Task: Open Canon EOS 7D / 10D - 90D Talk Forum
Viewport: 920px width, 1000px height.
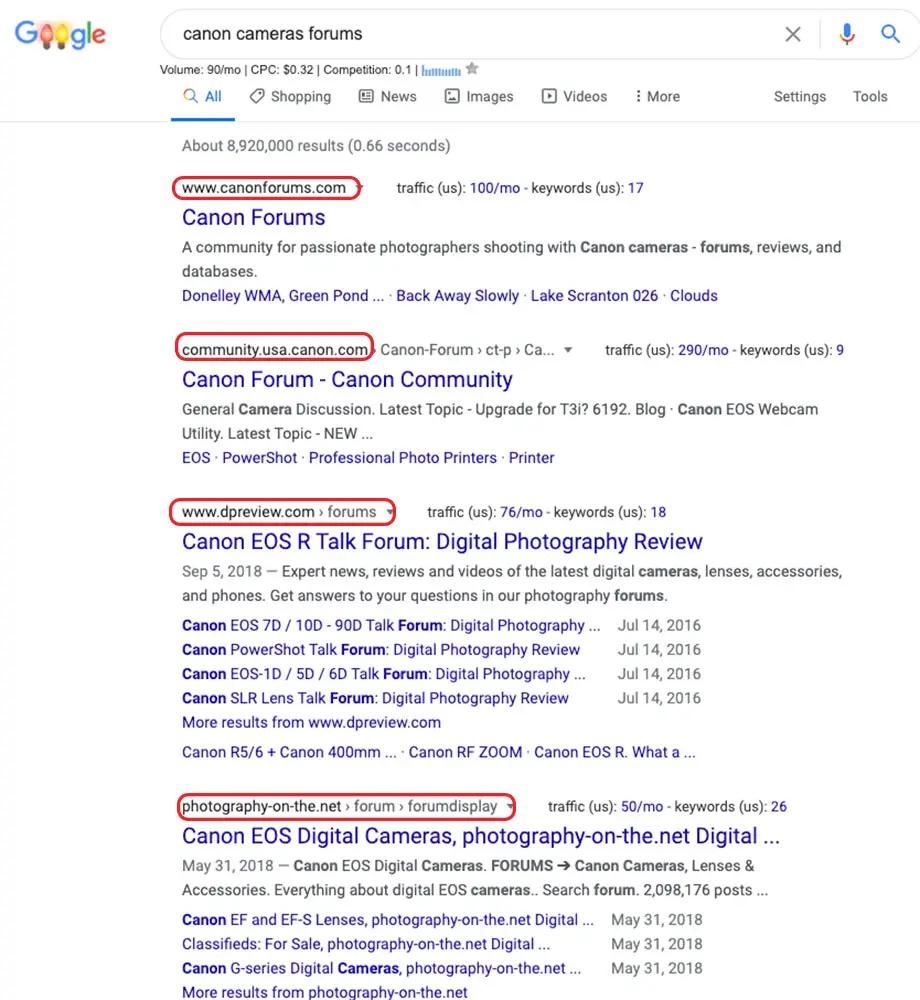Action: [391, 626]
